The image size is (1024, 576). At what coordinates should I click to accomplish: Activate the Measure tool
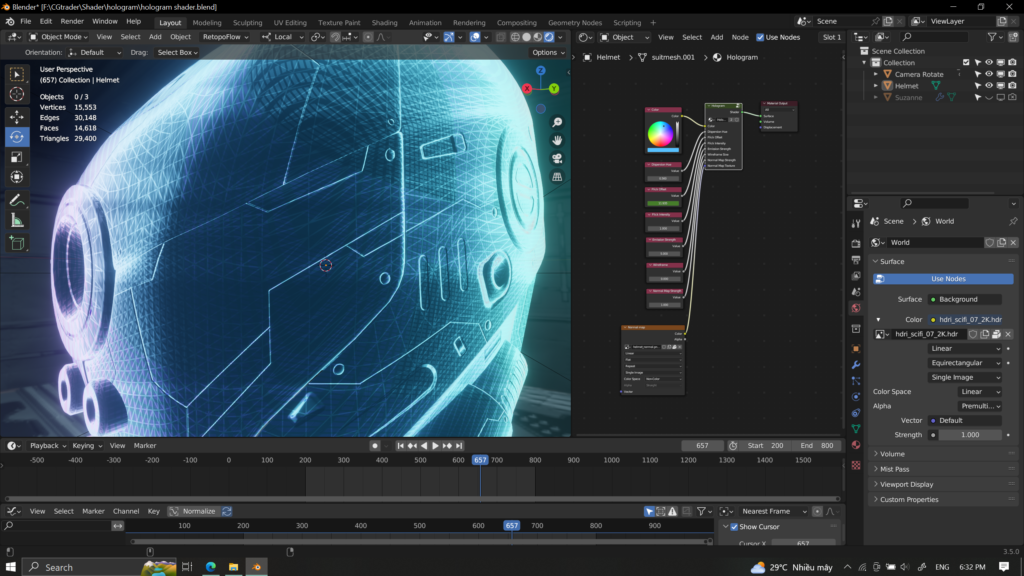[x=17, y=220]
